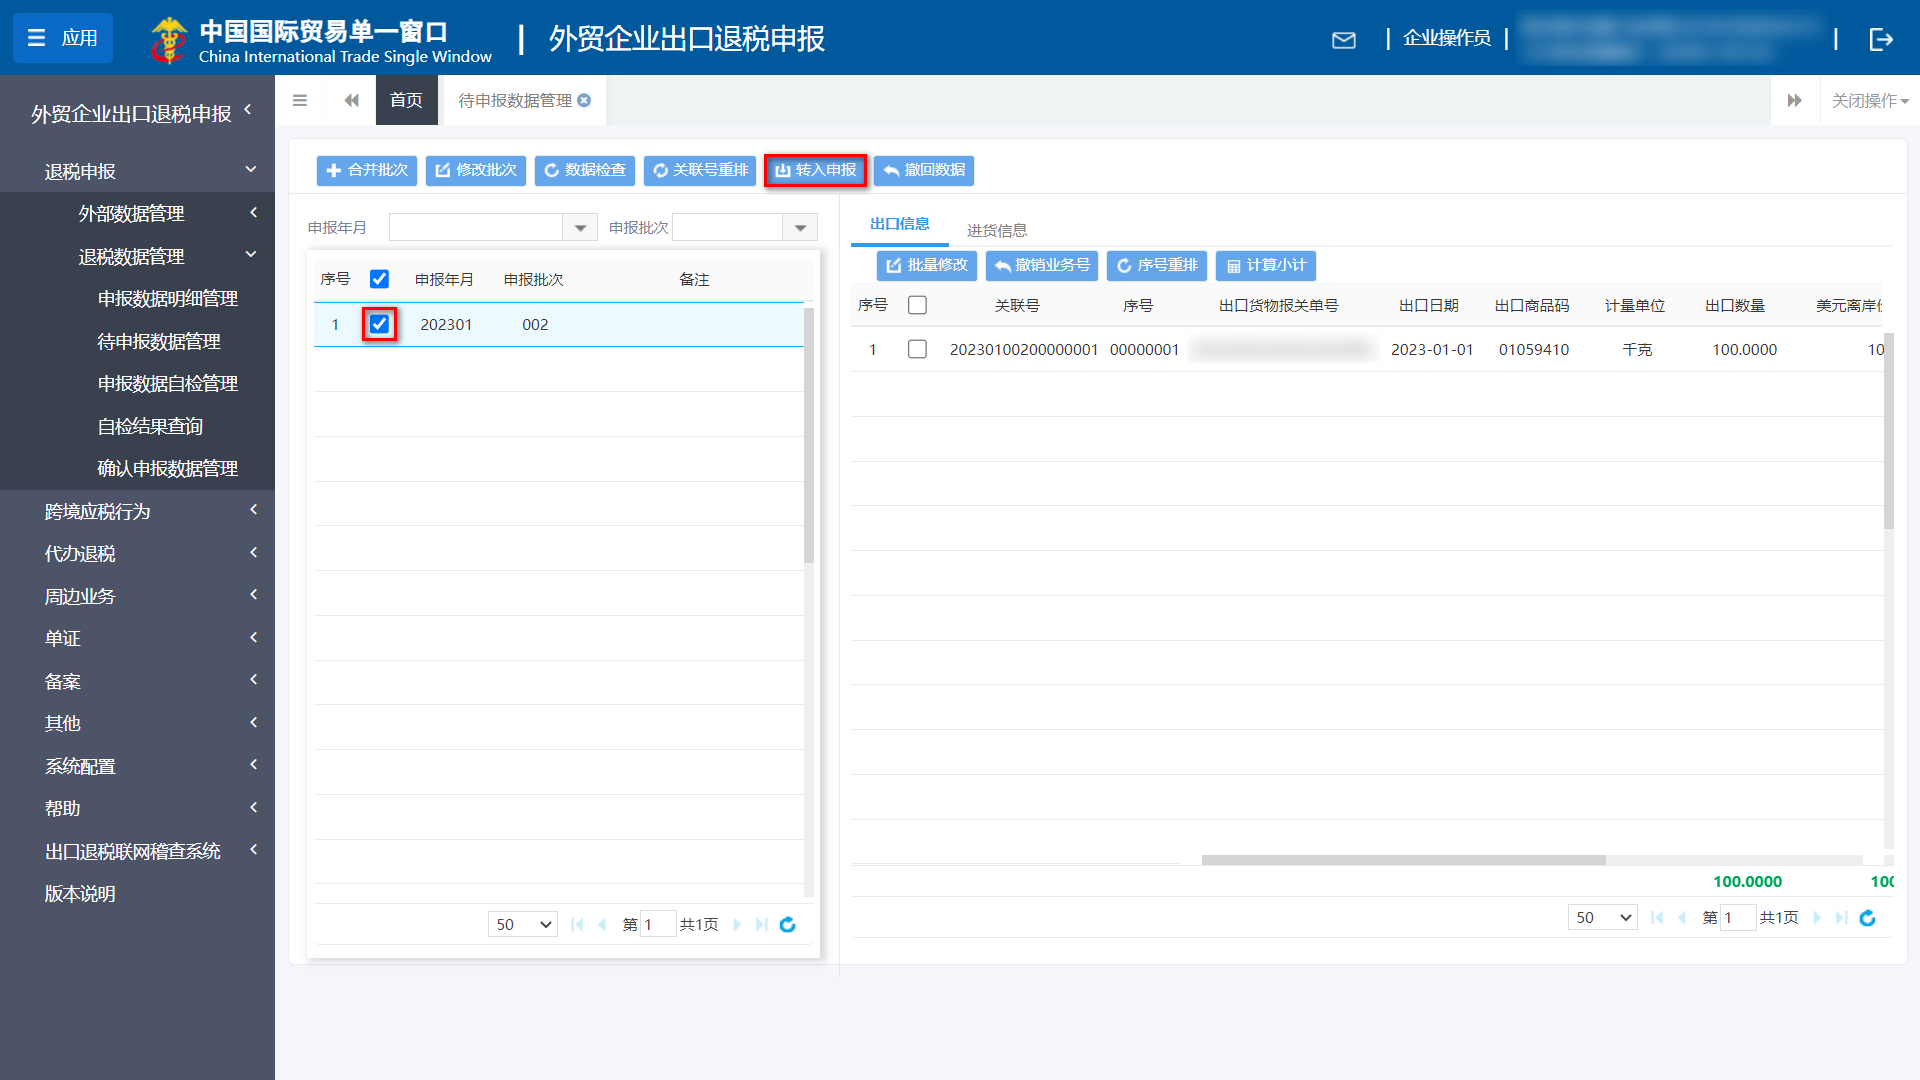Select 确认申报数据管理 in sidebar menu
1920x1080 pixels.
click(166, 468)
